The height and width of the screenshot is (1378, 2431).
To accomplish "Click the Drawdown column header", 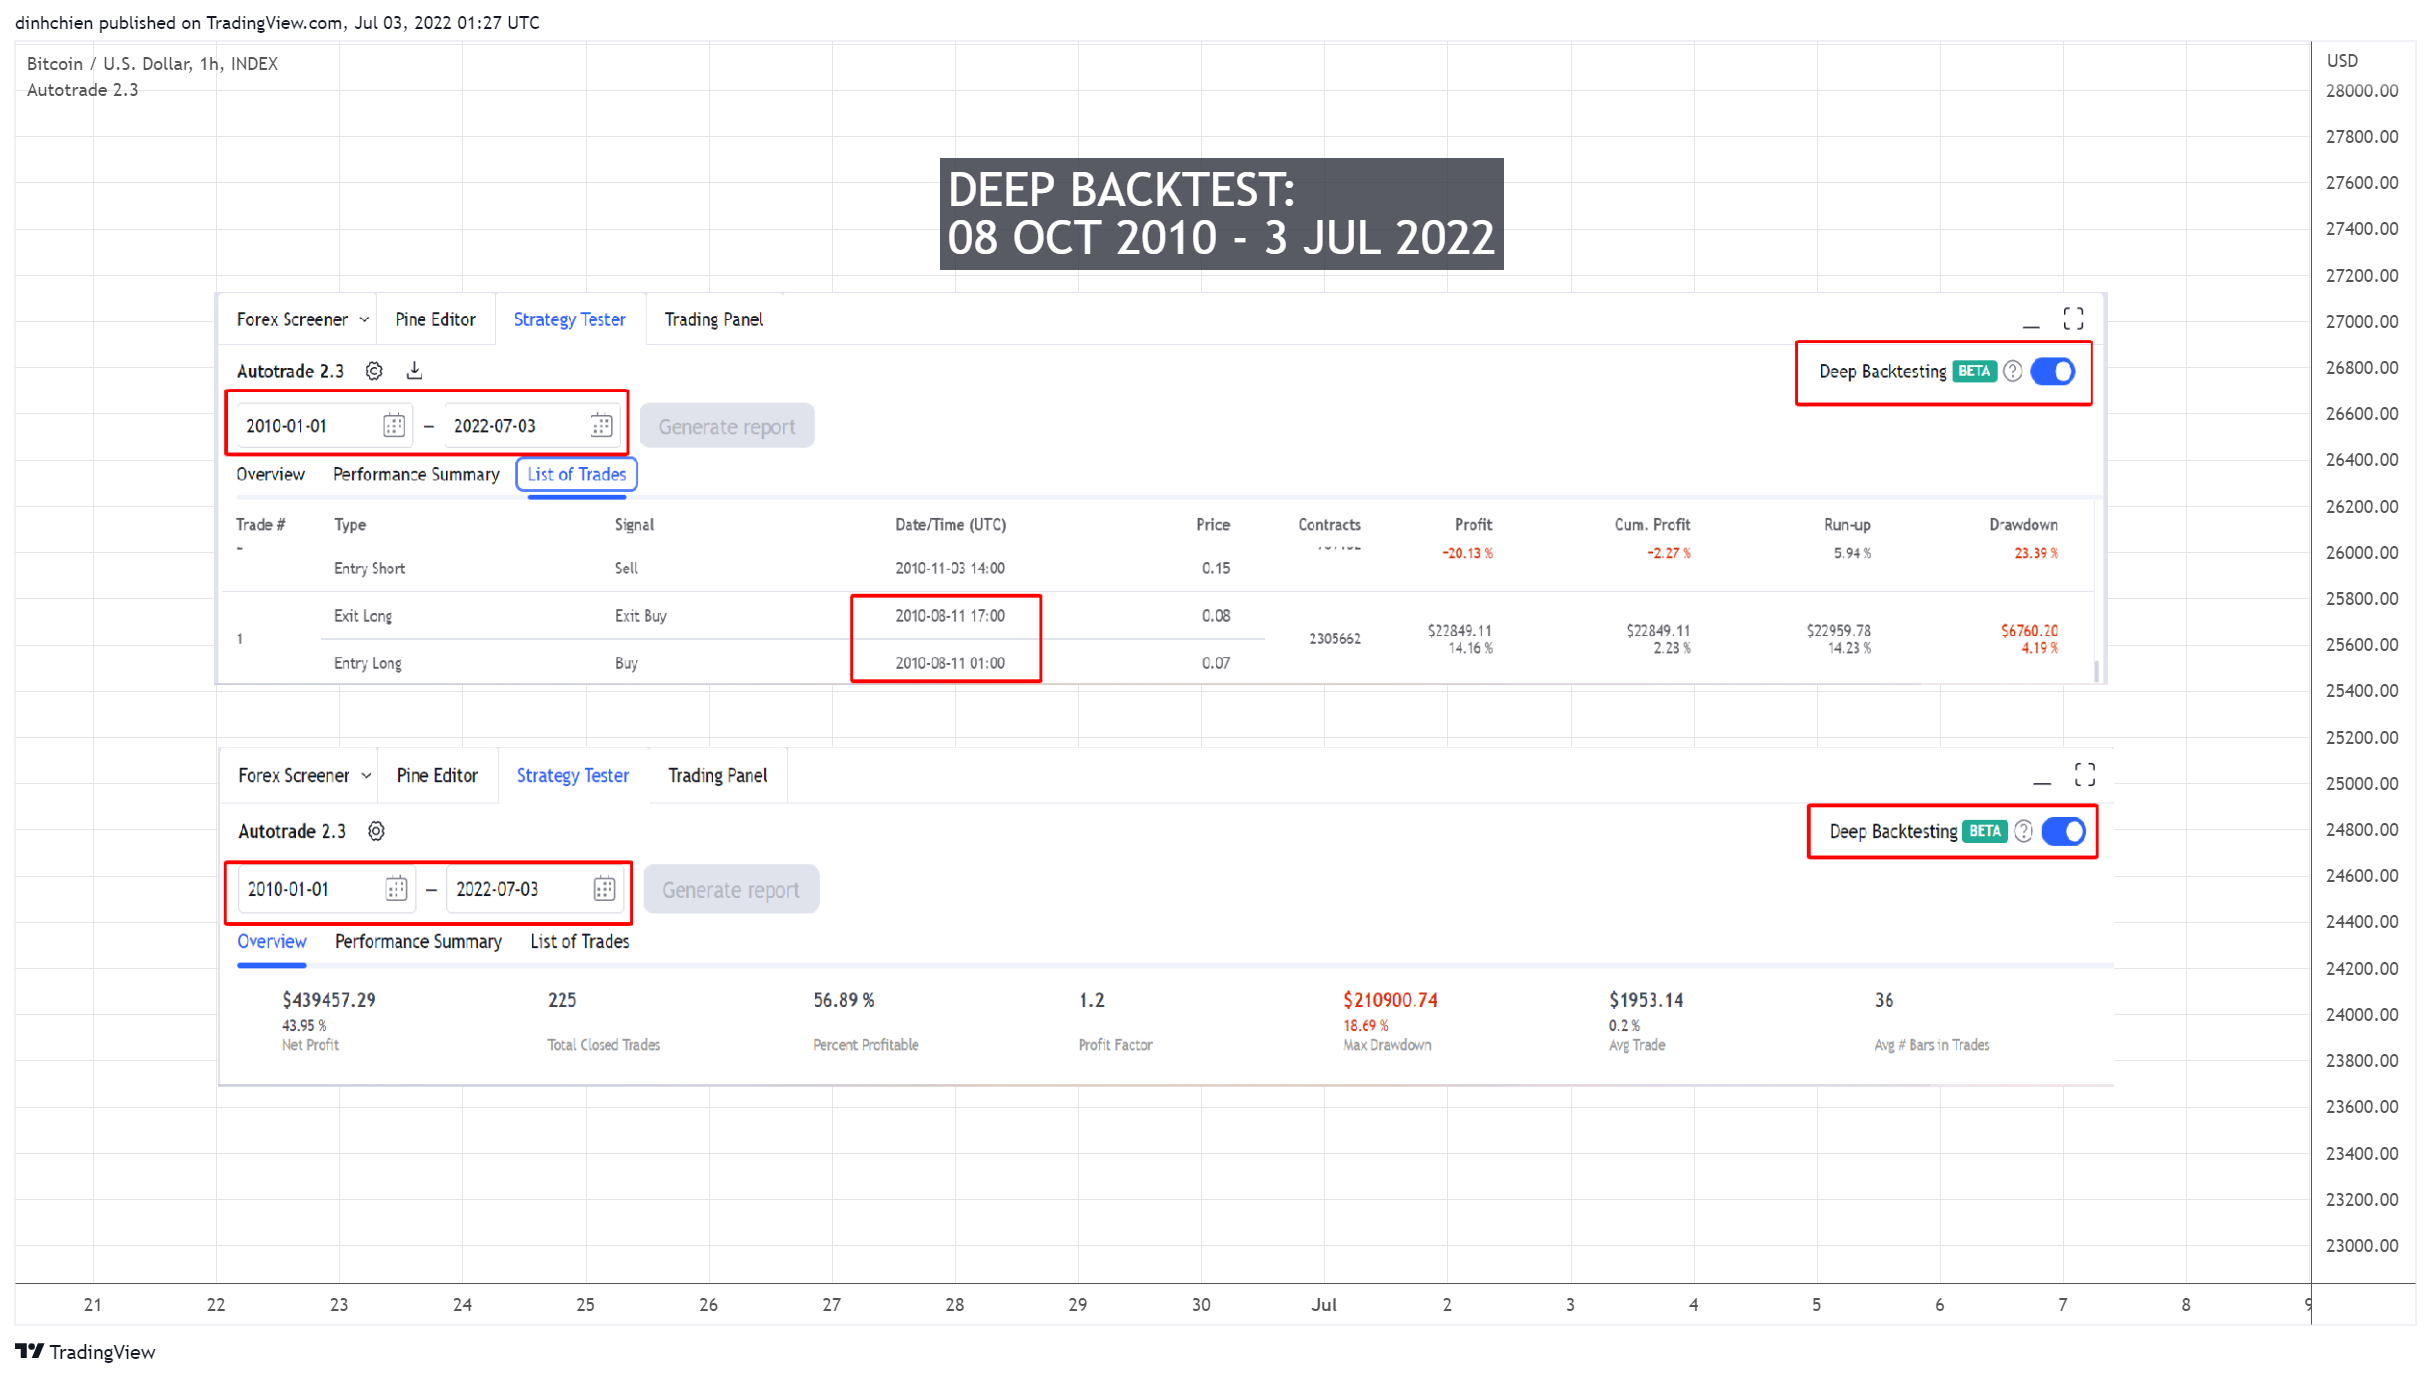I will (x=2023, y=525).
